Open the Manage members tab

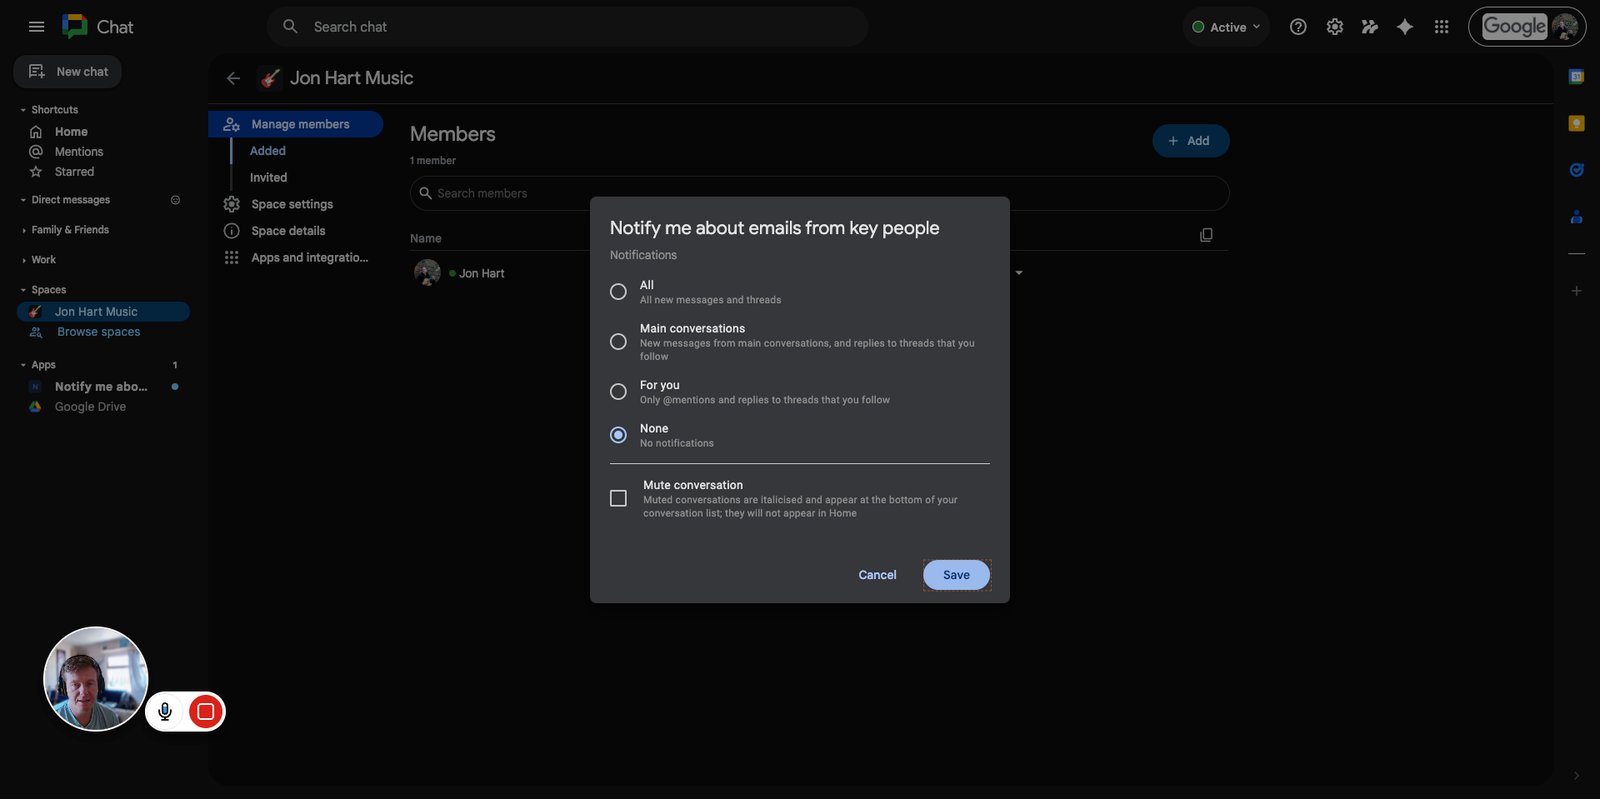point(296,124)
